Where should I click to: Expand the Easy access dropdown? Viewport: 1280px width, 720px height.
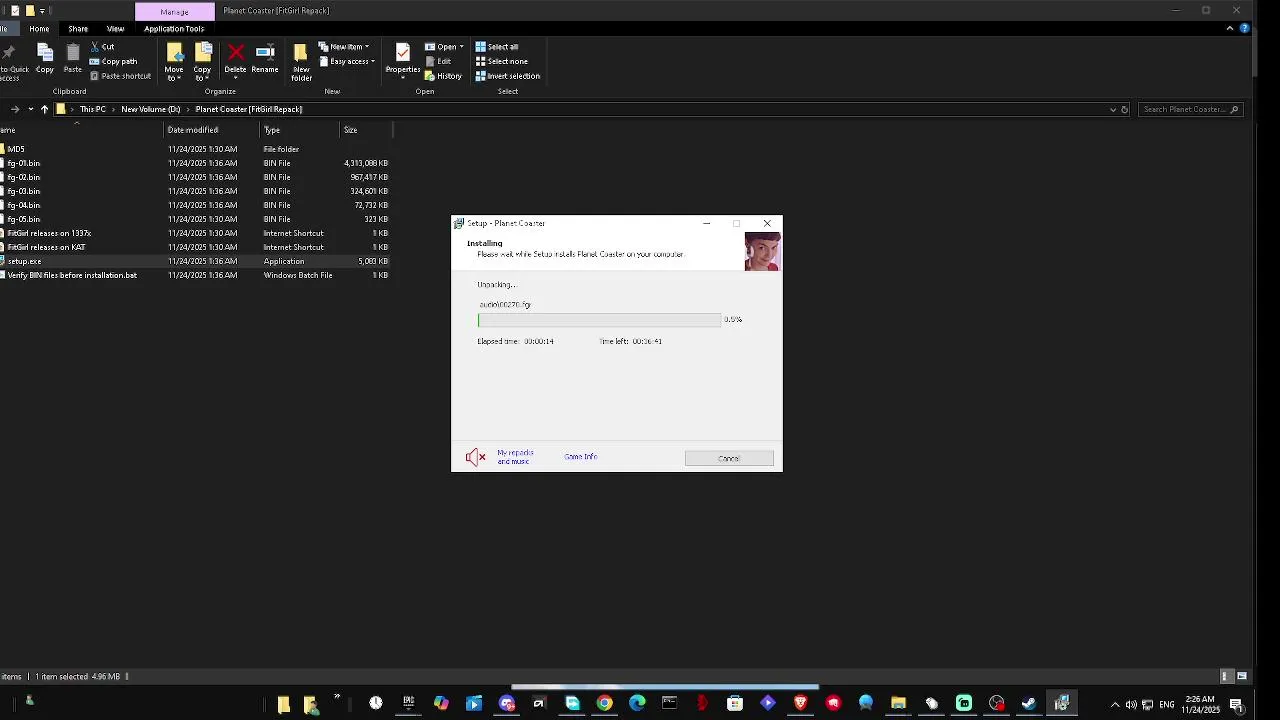click(x=347, y=61)
